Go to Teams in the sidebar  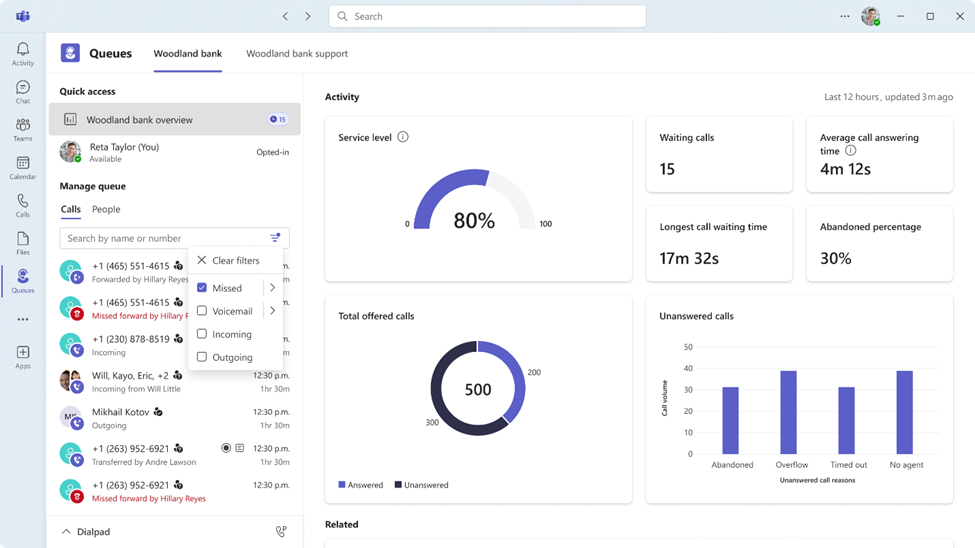(23, 129)
